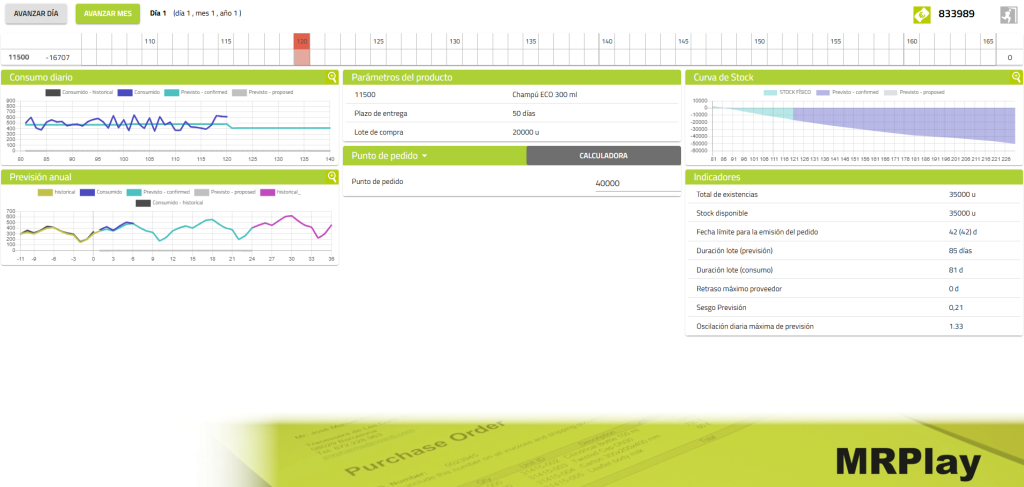
Task: Zoom into the Curva de Stock chart
Action: pos(1016,77)
